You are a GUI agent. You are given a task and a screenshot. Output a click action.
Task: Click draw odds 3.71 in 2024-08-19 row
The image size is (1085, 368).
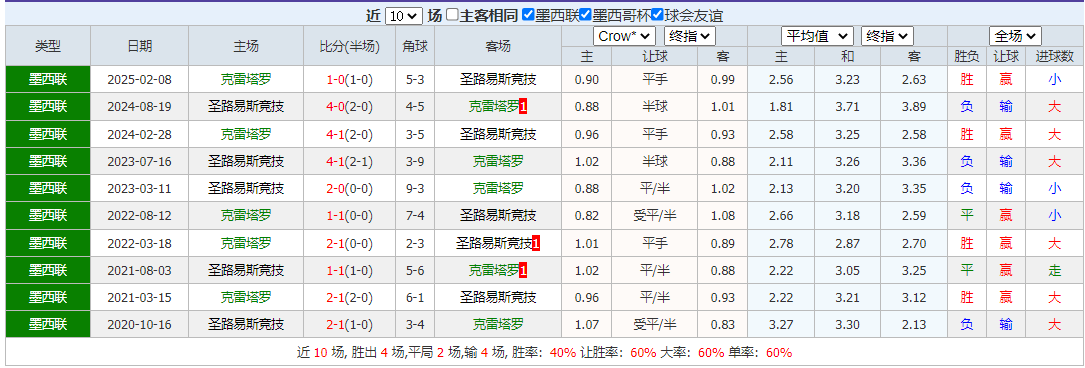tap(847, 107)
